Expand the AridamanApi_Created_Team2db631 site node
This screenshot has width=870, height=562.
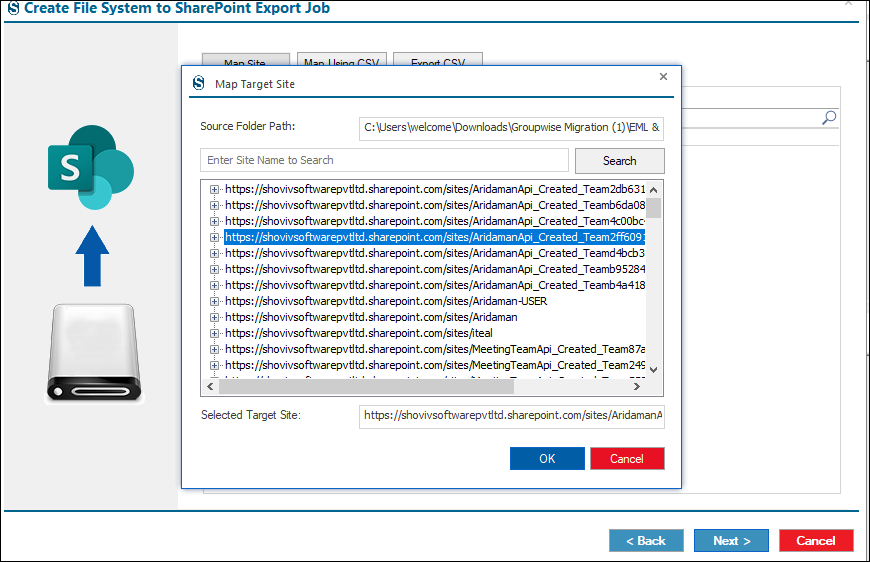[x=214, y=190]
